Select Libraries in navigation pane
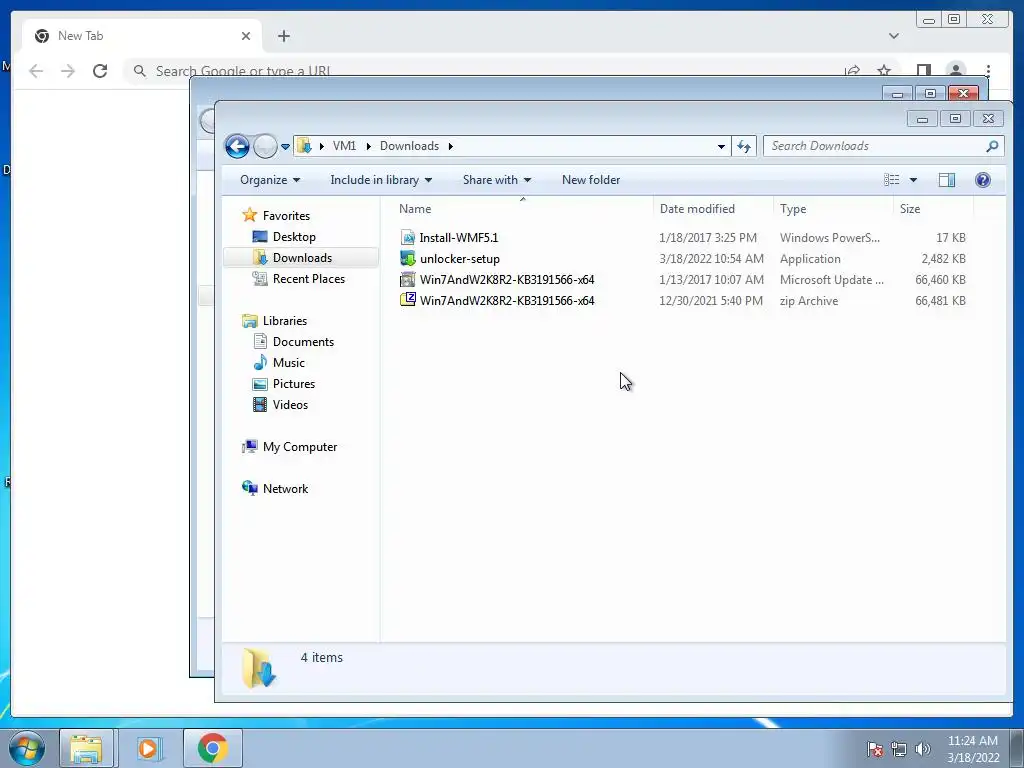 click(285, 321)
